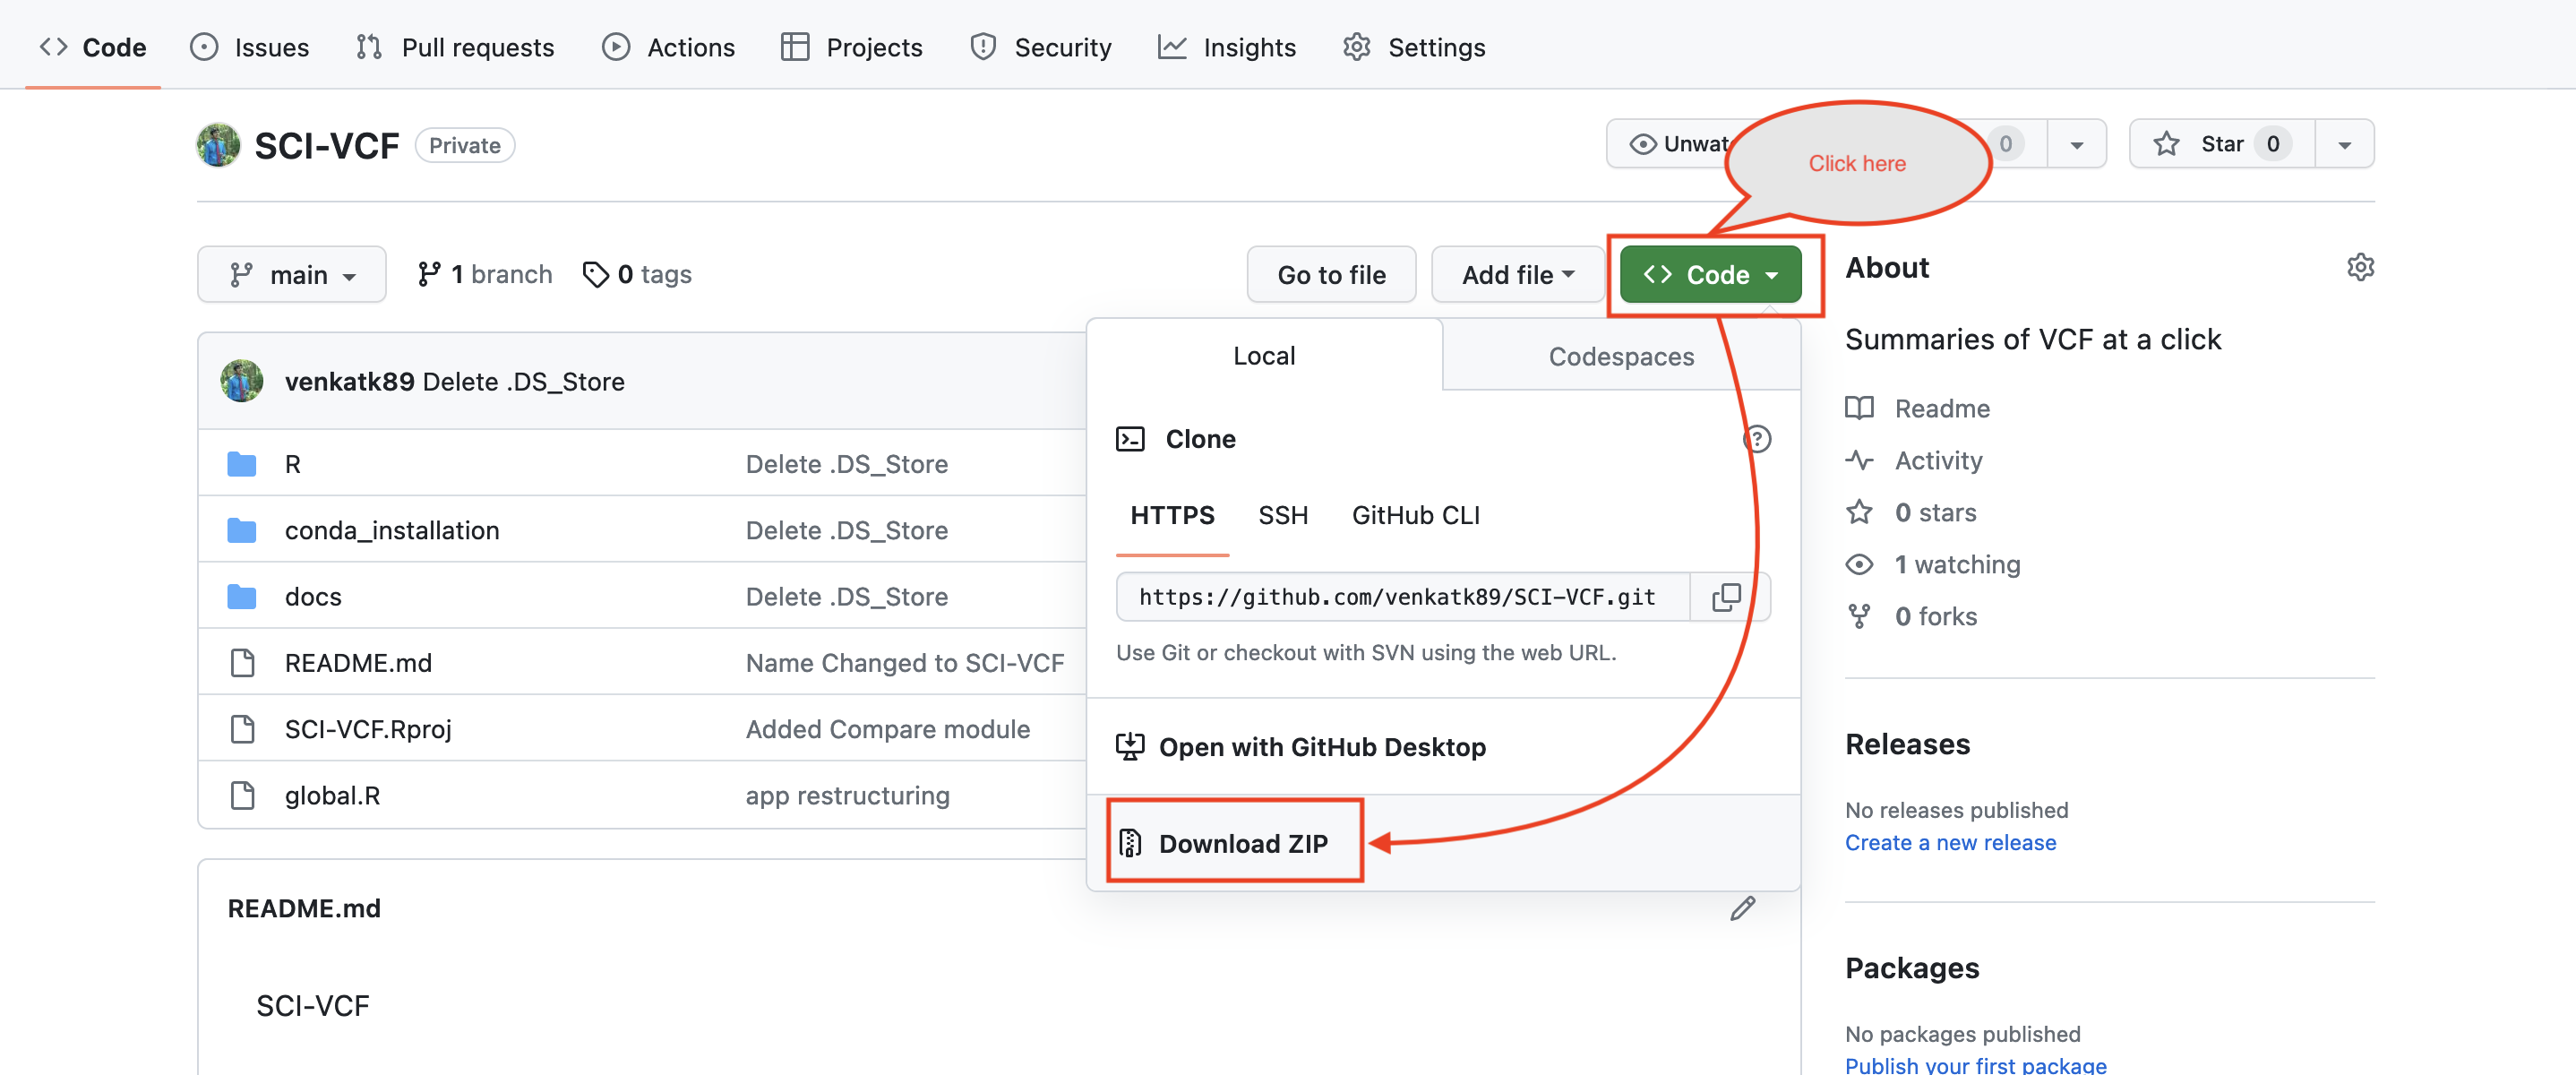This screenshot has height=1075, width=2576.
Task: Switch to the Codespaces tab
Action: (x=1620, y=356)
